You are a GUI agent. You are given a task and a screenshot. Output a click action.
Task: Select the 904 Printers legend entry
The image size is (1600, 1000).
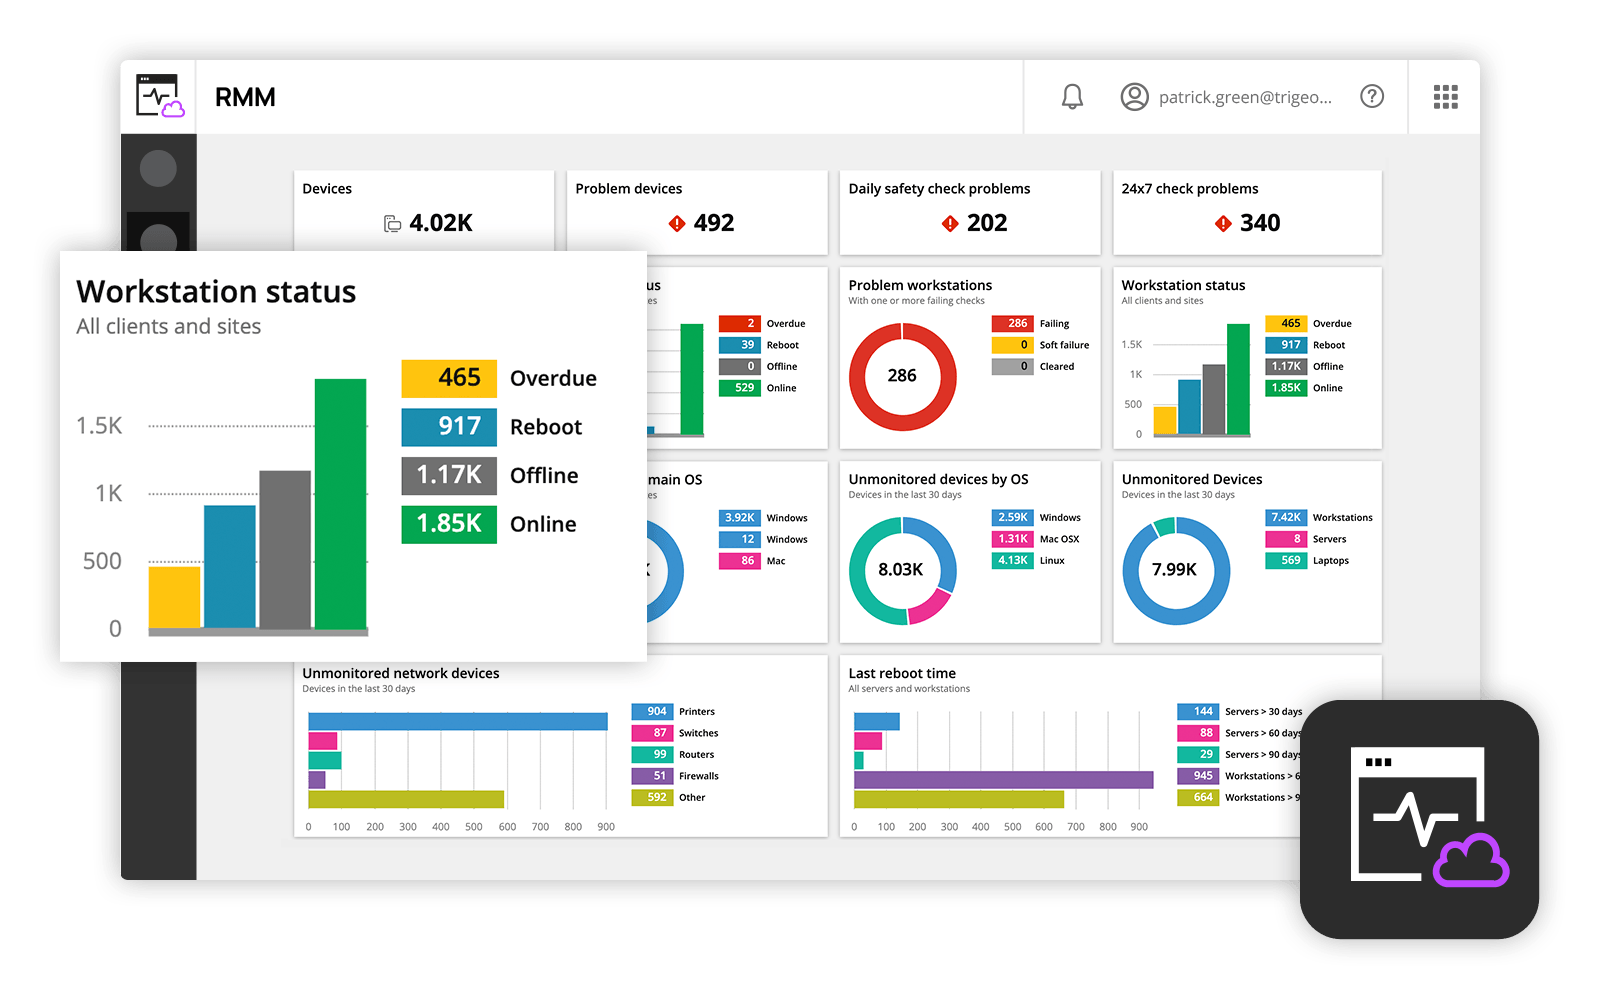[x=674, y=712]
